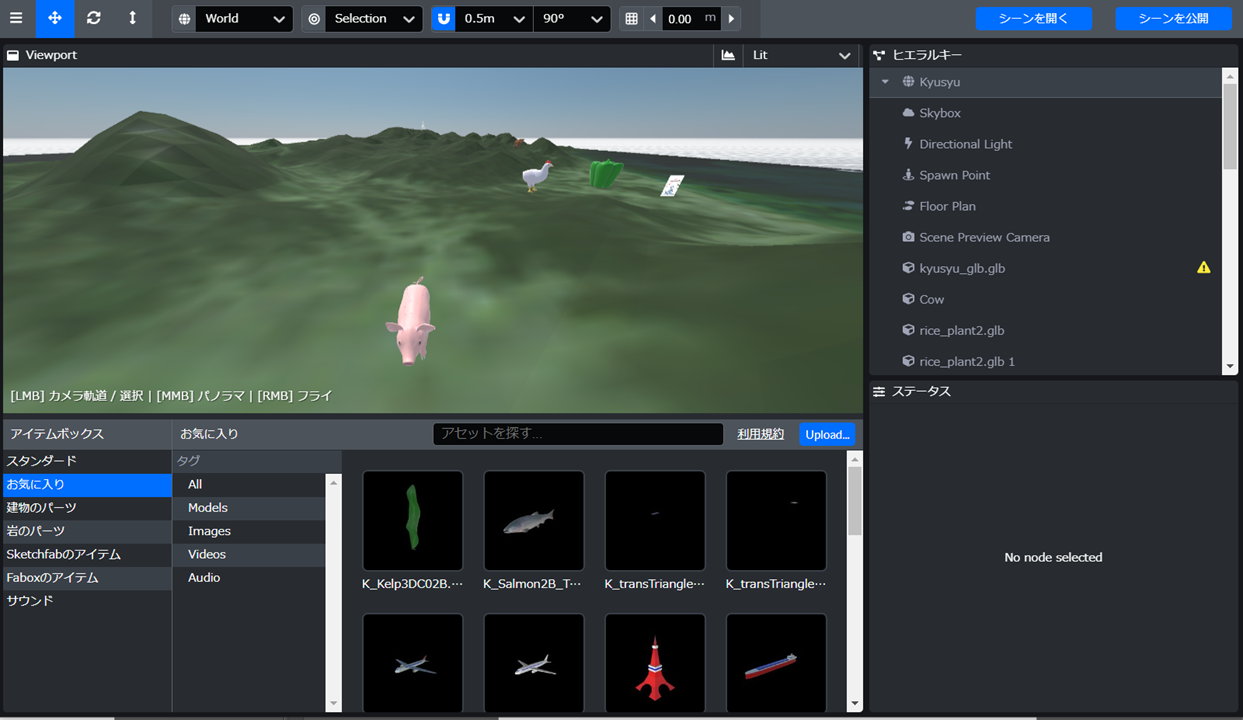Viewport: 1243px width, 720px height.
Task: Select the K_Salmon2B asset thumbnail
Action: (533, 521)
